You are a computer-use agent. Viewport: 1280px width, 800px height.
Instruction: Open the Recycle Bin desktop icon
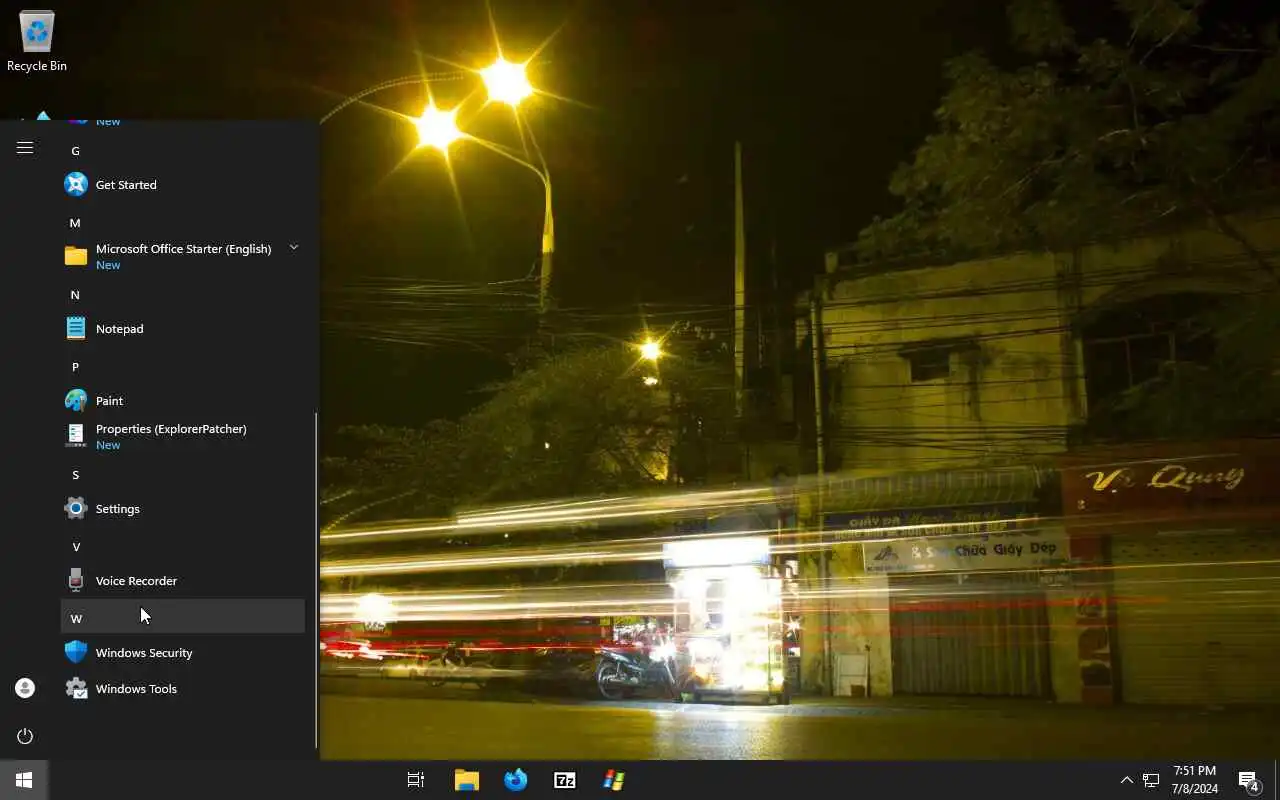pyautogui.click(x=37, y=42)
